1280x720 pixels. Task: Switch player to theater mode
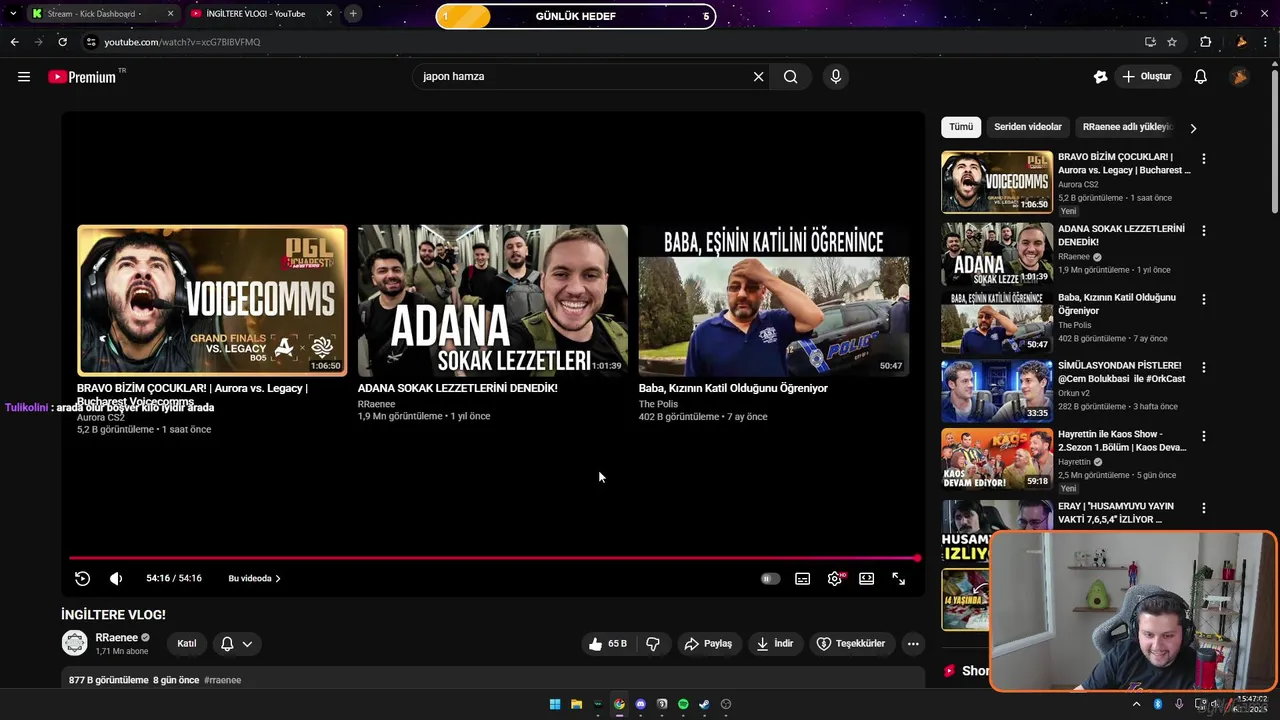pos(867,579)
